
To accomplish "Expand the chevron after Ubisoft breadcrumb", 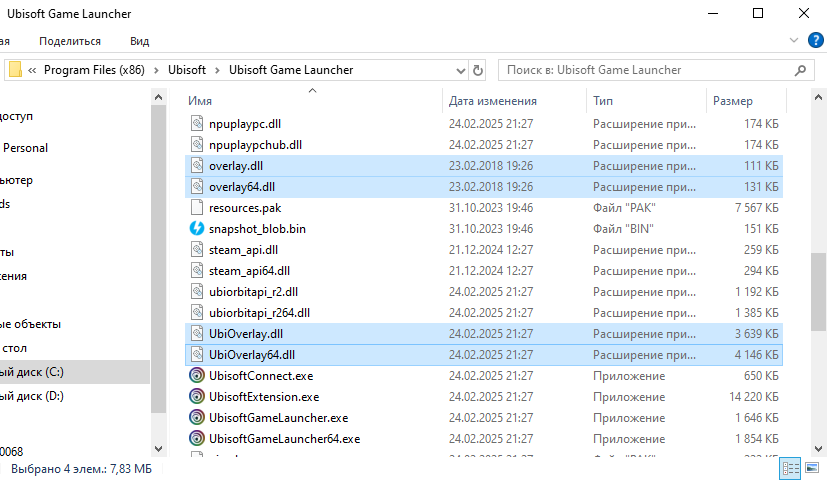I will tap(217, 70).
